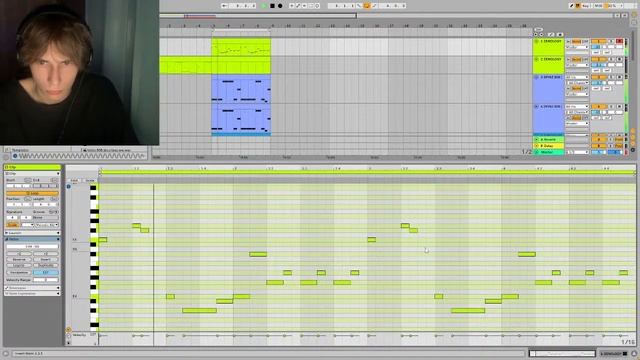Set track 1 monitor to Auto
Viewport: 640px width, 360px height.
[576, 42]
